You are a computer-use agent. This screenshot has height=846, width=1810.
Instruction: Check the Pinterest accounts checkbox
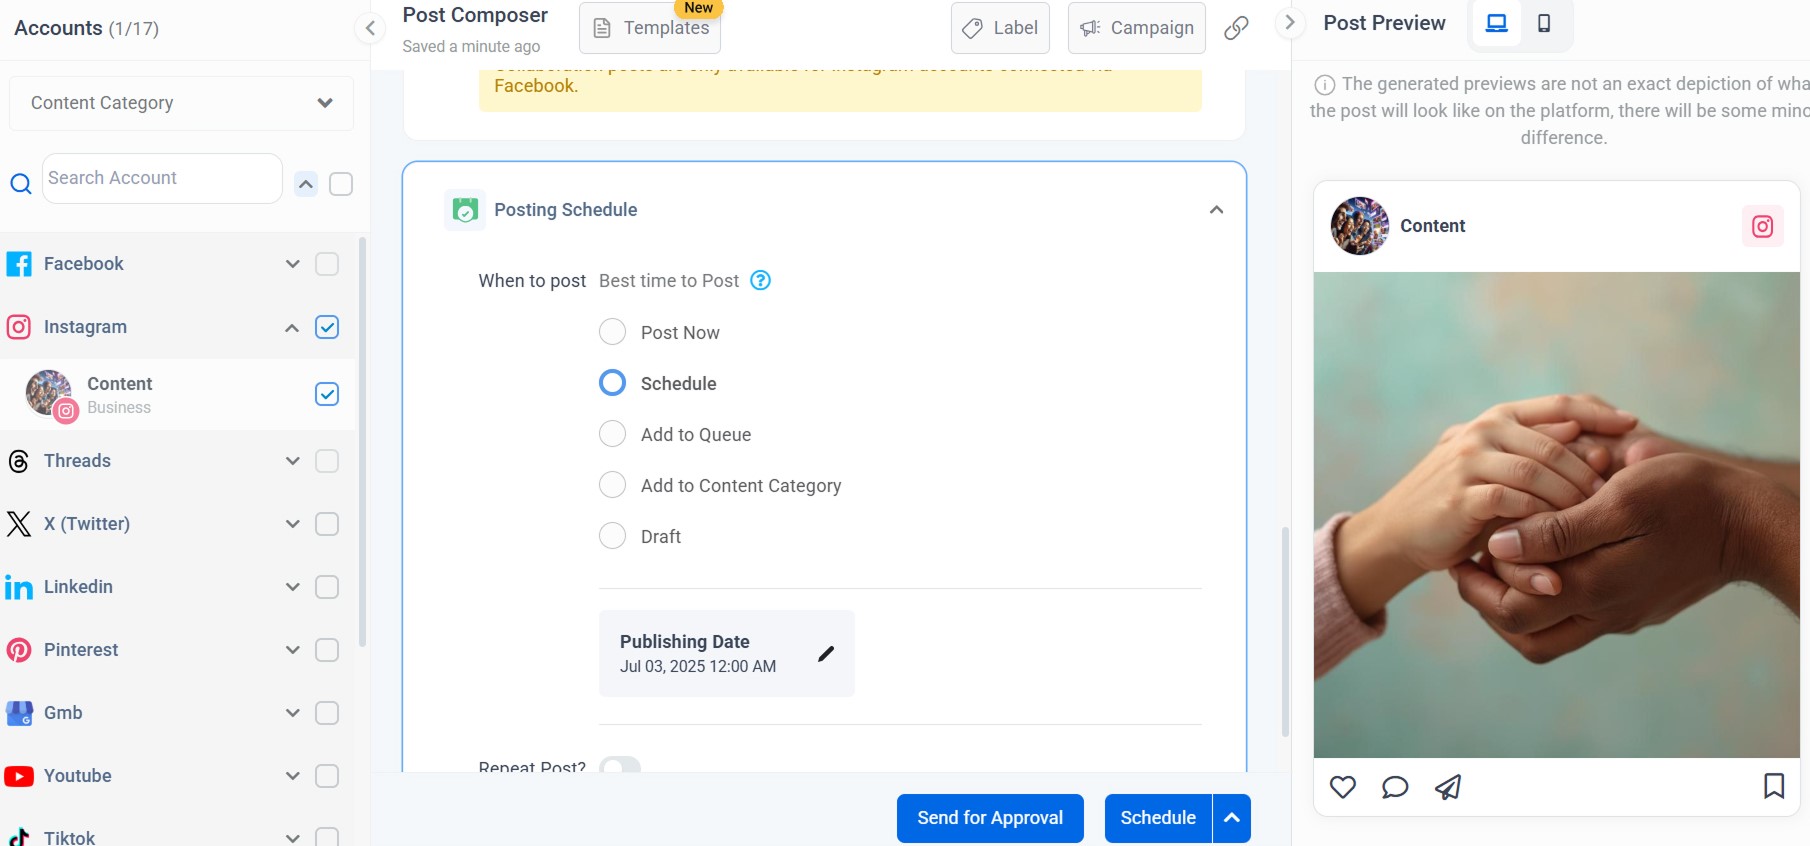coord(327,650)
